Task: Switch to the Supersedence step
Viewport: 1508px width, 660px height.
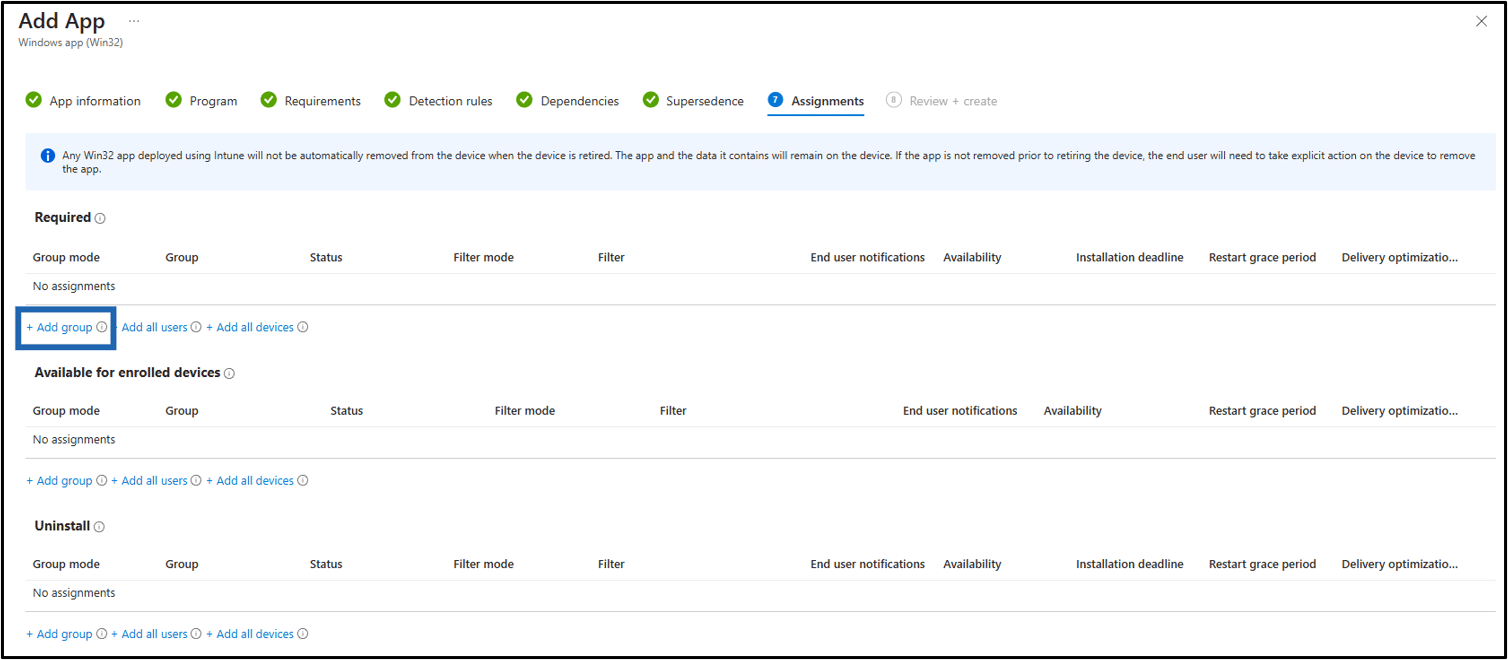Action: (x=693, y=101)
